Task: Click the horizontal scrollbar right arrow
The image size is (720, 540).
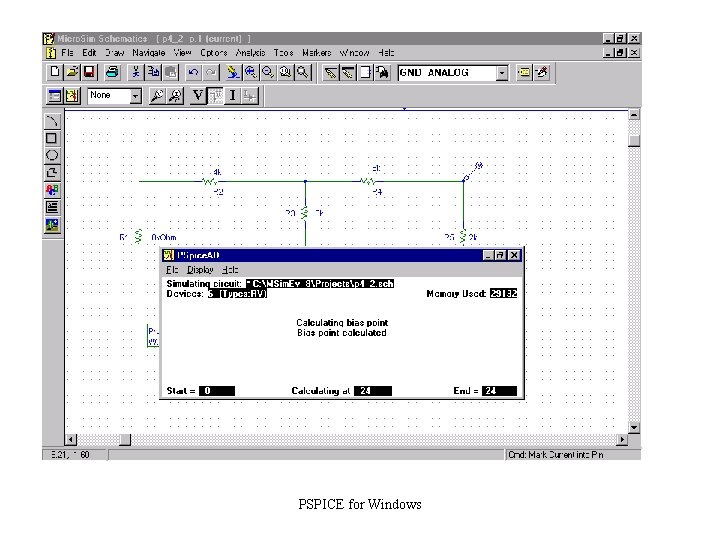Action: [622, 439]
